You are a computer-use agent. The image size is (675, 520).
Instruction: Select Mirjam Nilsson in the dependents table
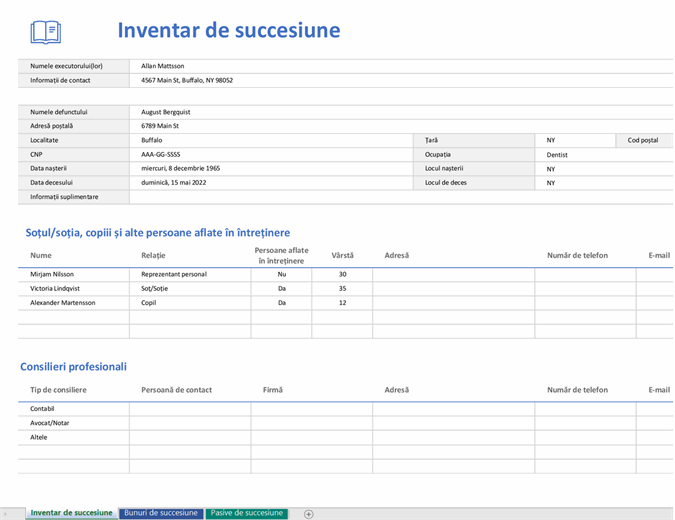pyautogui.click(x=52, y=274)
